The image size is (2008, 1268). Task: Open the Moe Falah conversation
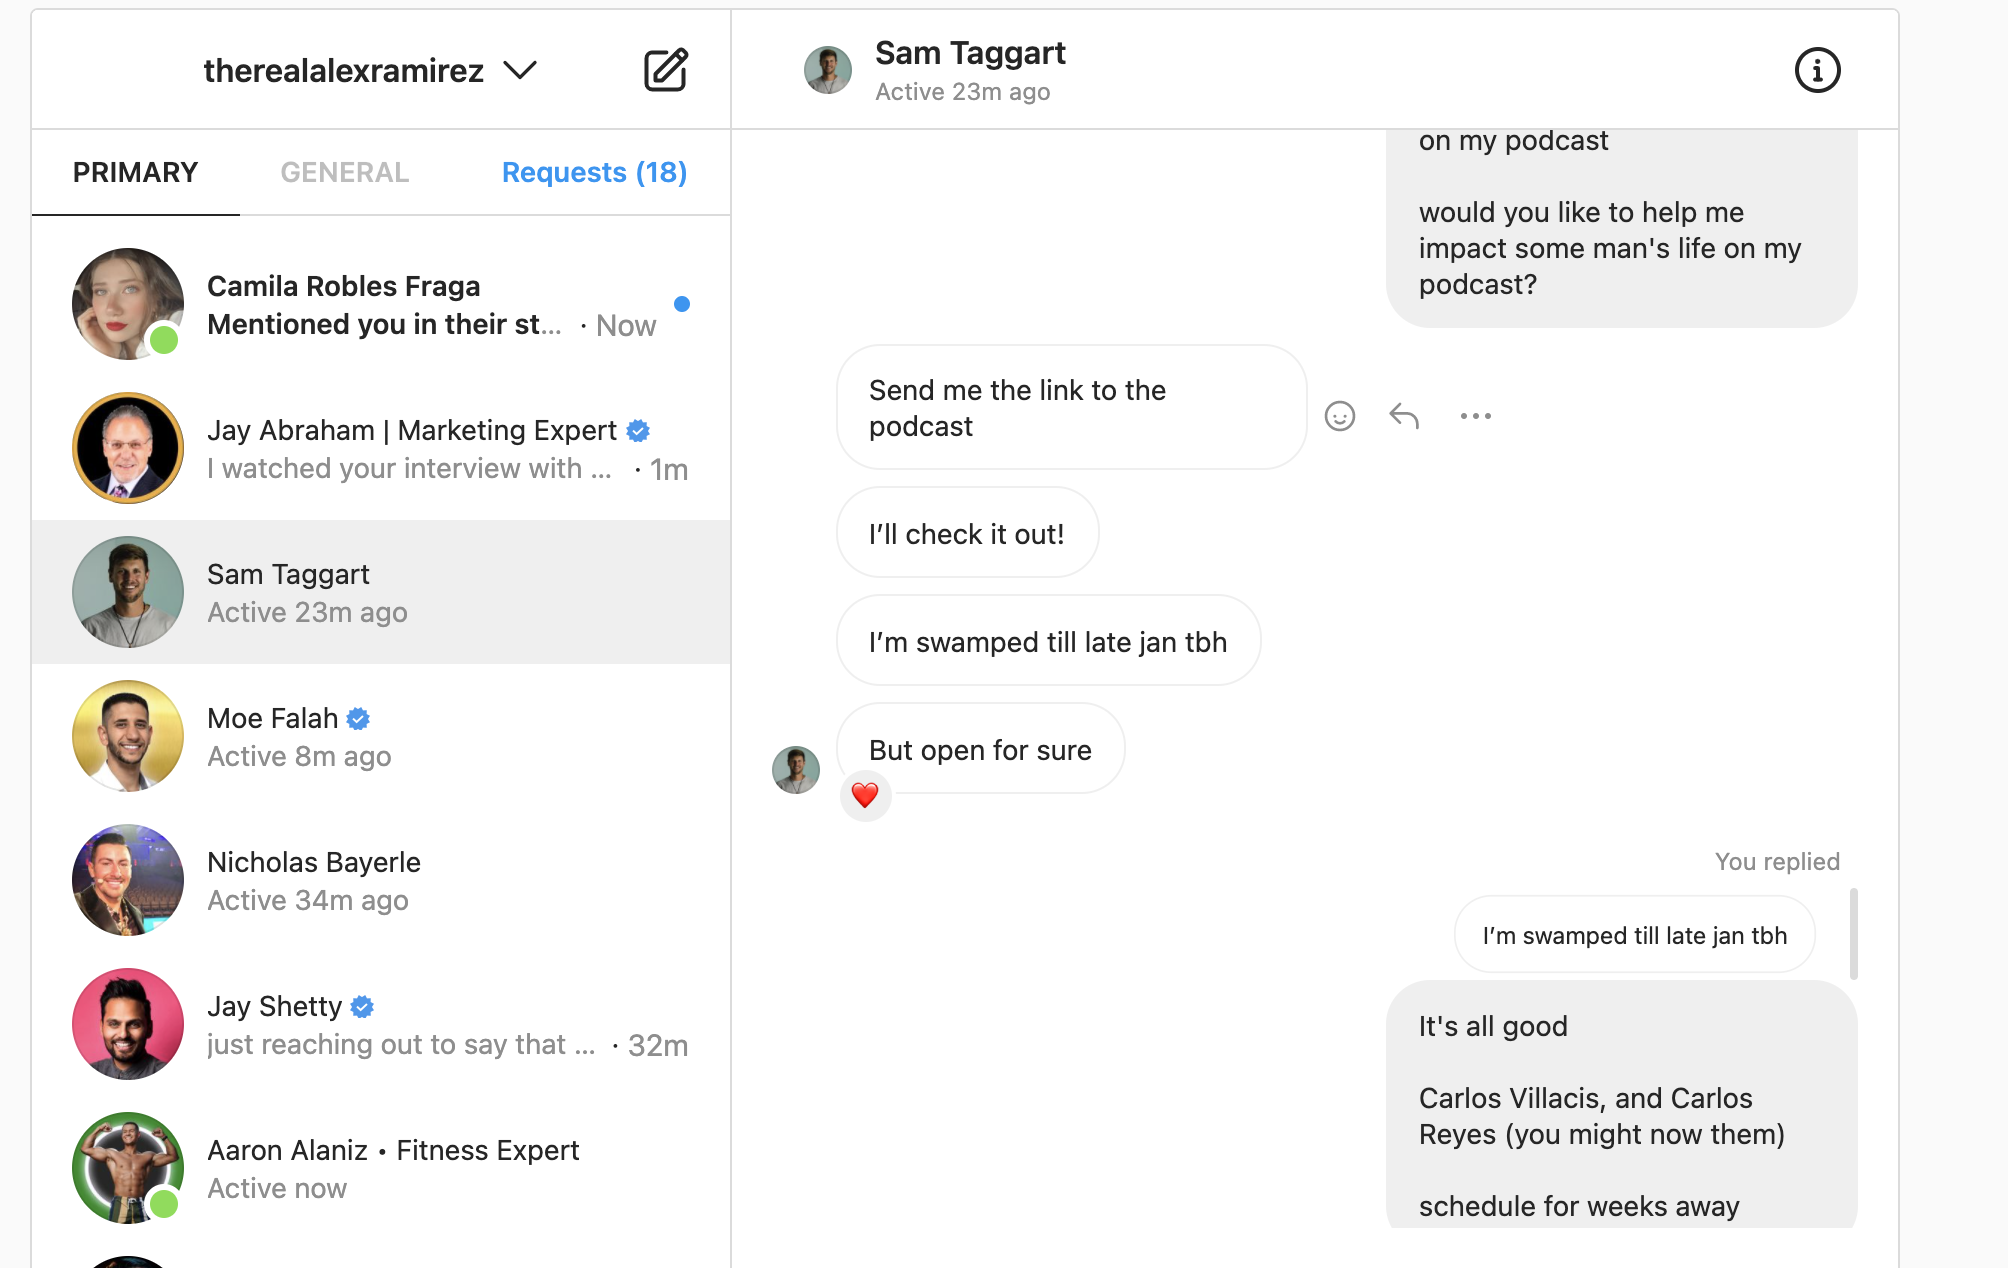point(381,736)
